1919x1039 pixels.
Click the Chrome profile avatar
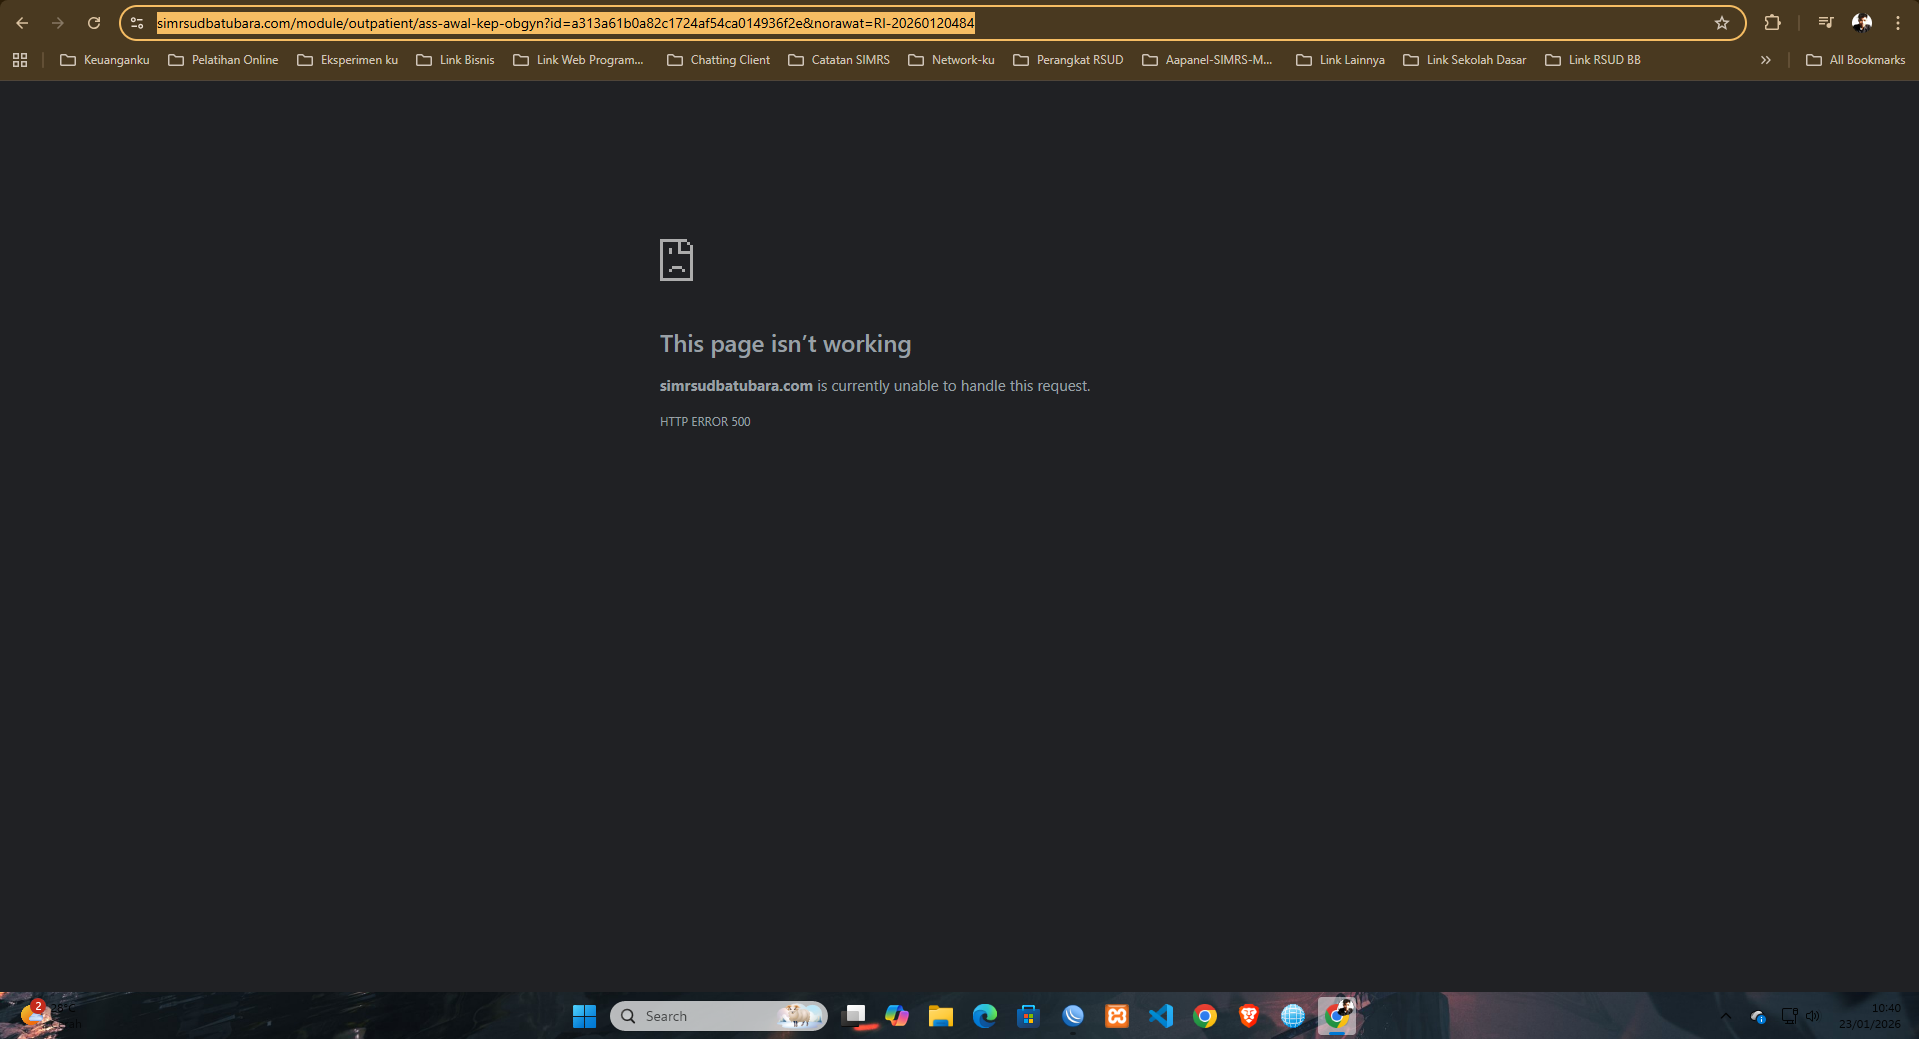point(1862,23)
